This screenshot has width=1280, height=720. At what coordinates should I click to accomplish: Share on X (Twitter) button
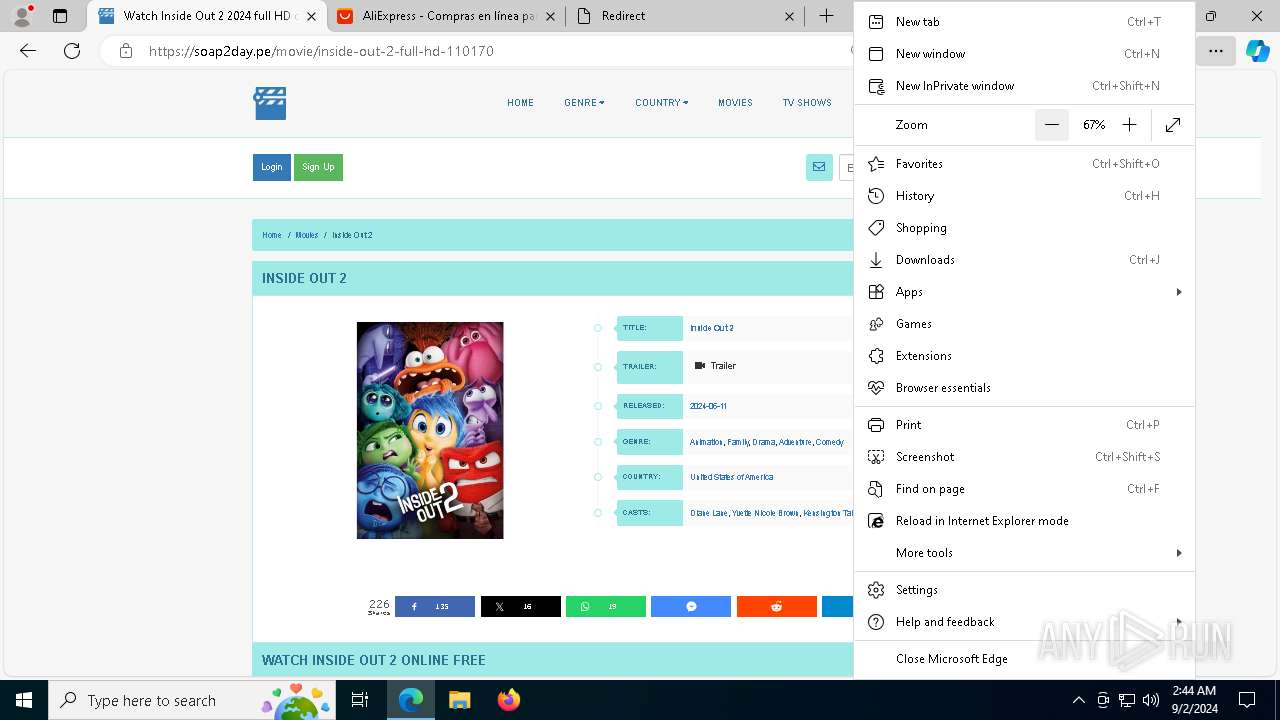pyautogui.click(x=521, y=607)
